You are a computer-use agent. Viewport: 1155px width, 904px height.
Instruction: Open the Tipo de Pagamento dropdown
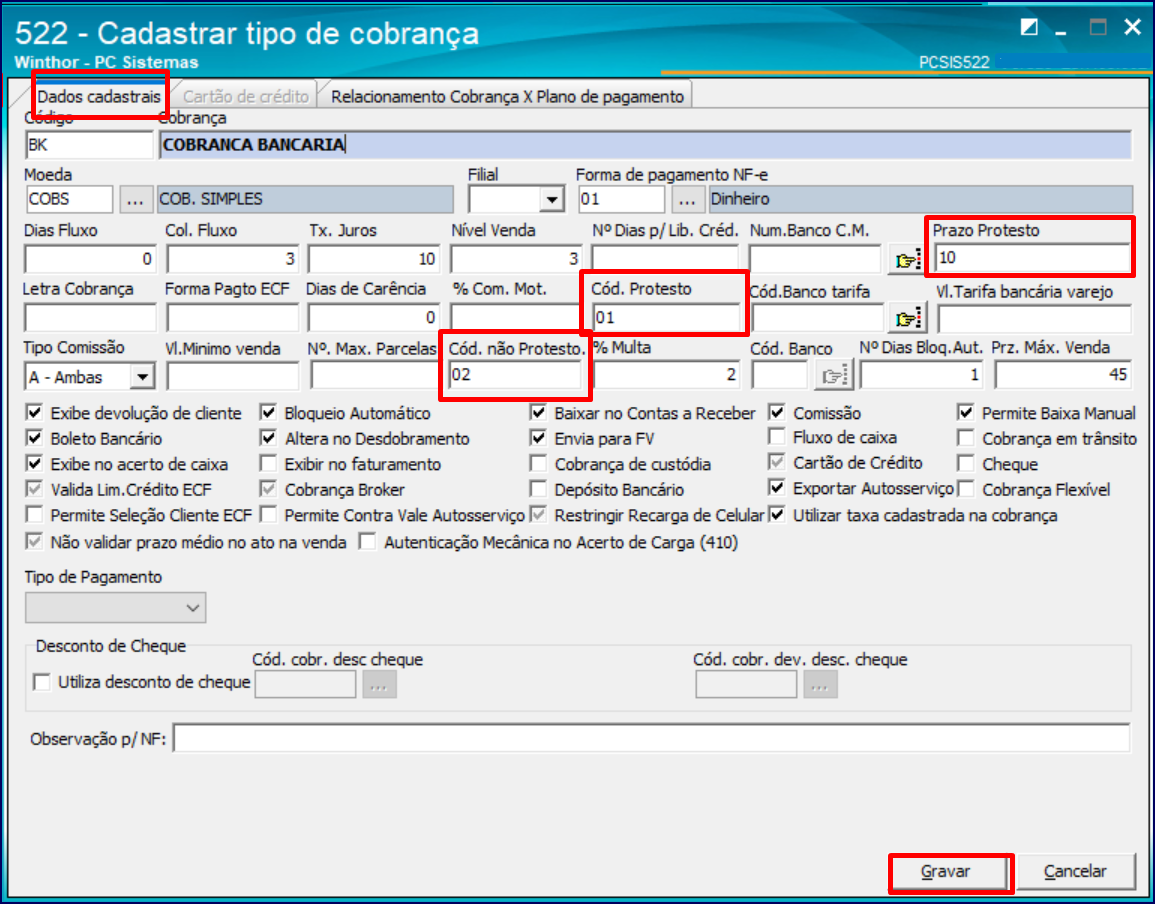[116, 608]
